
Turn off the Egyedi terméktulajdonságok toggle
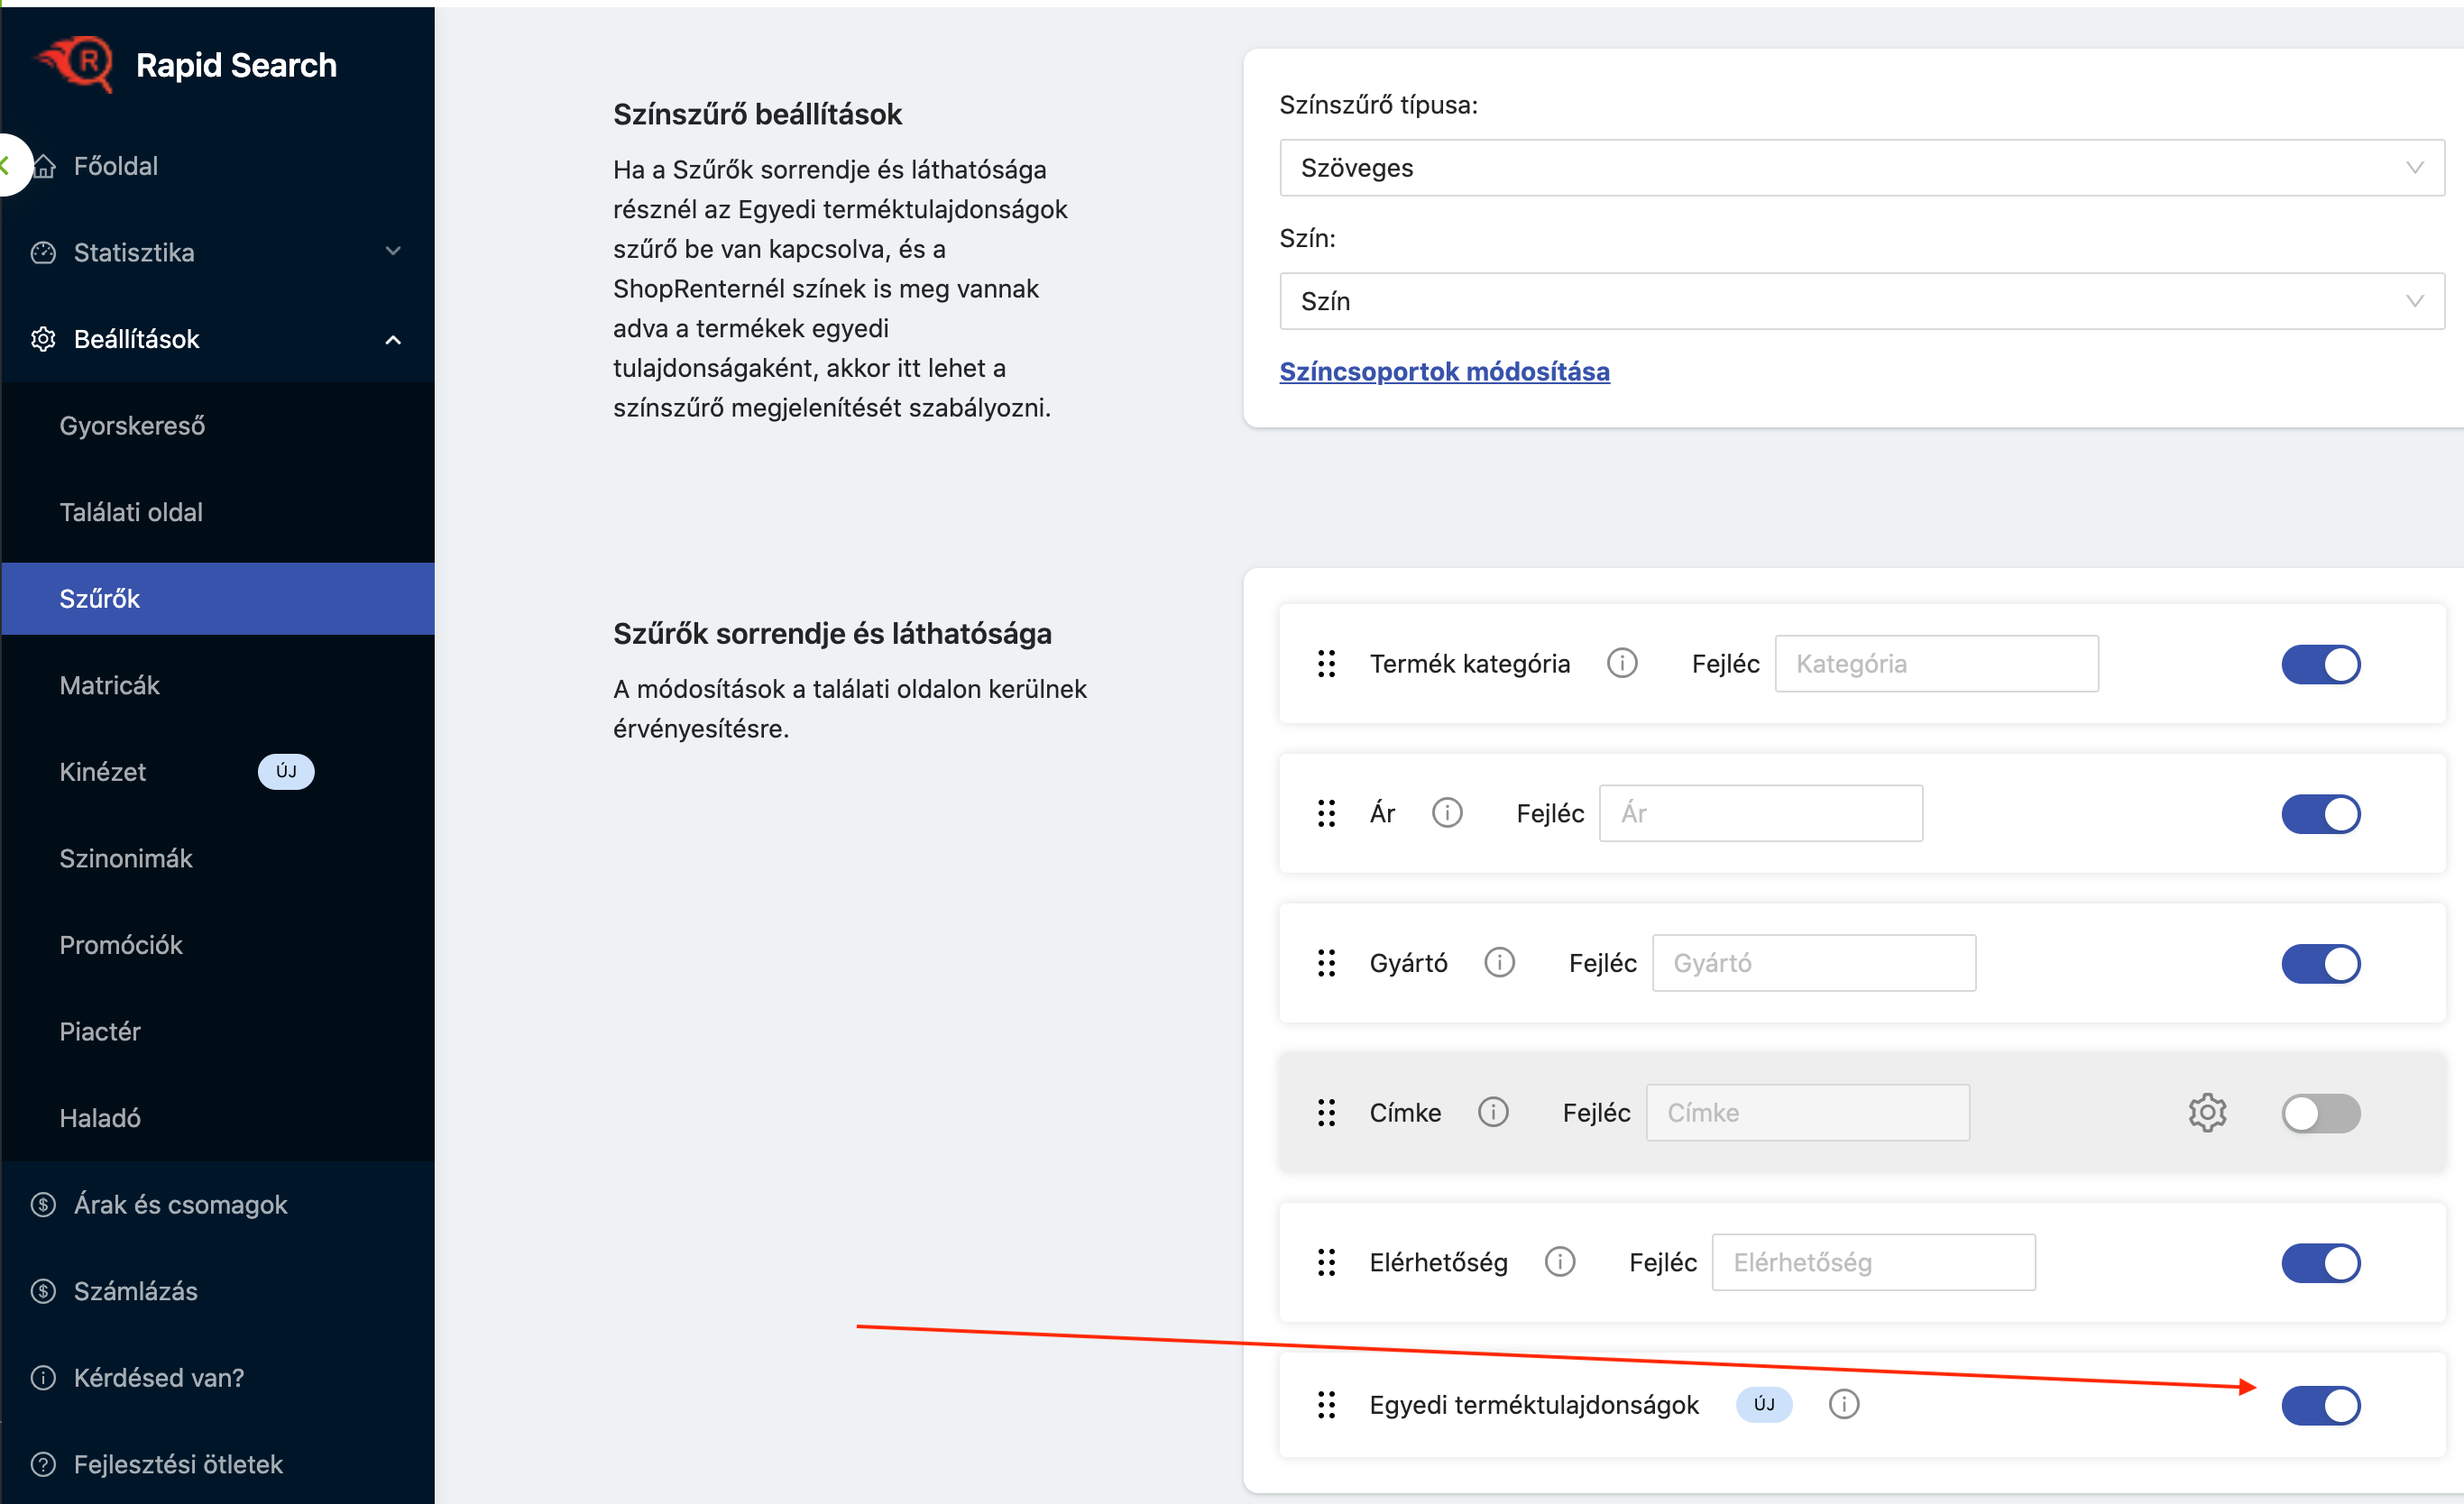tap(2320, 1405)
